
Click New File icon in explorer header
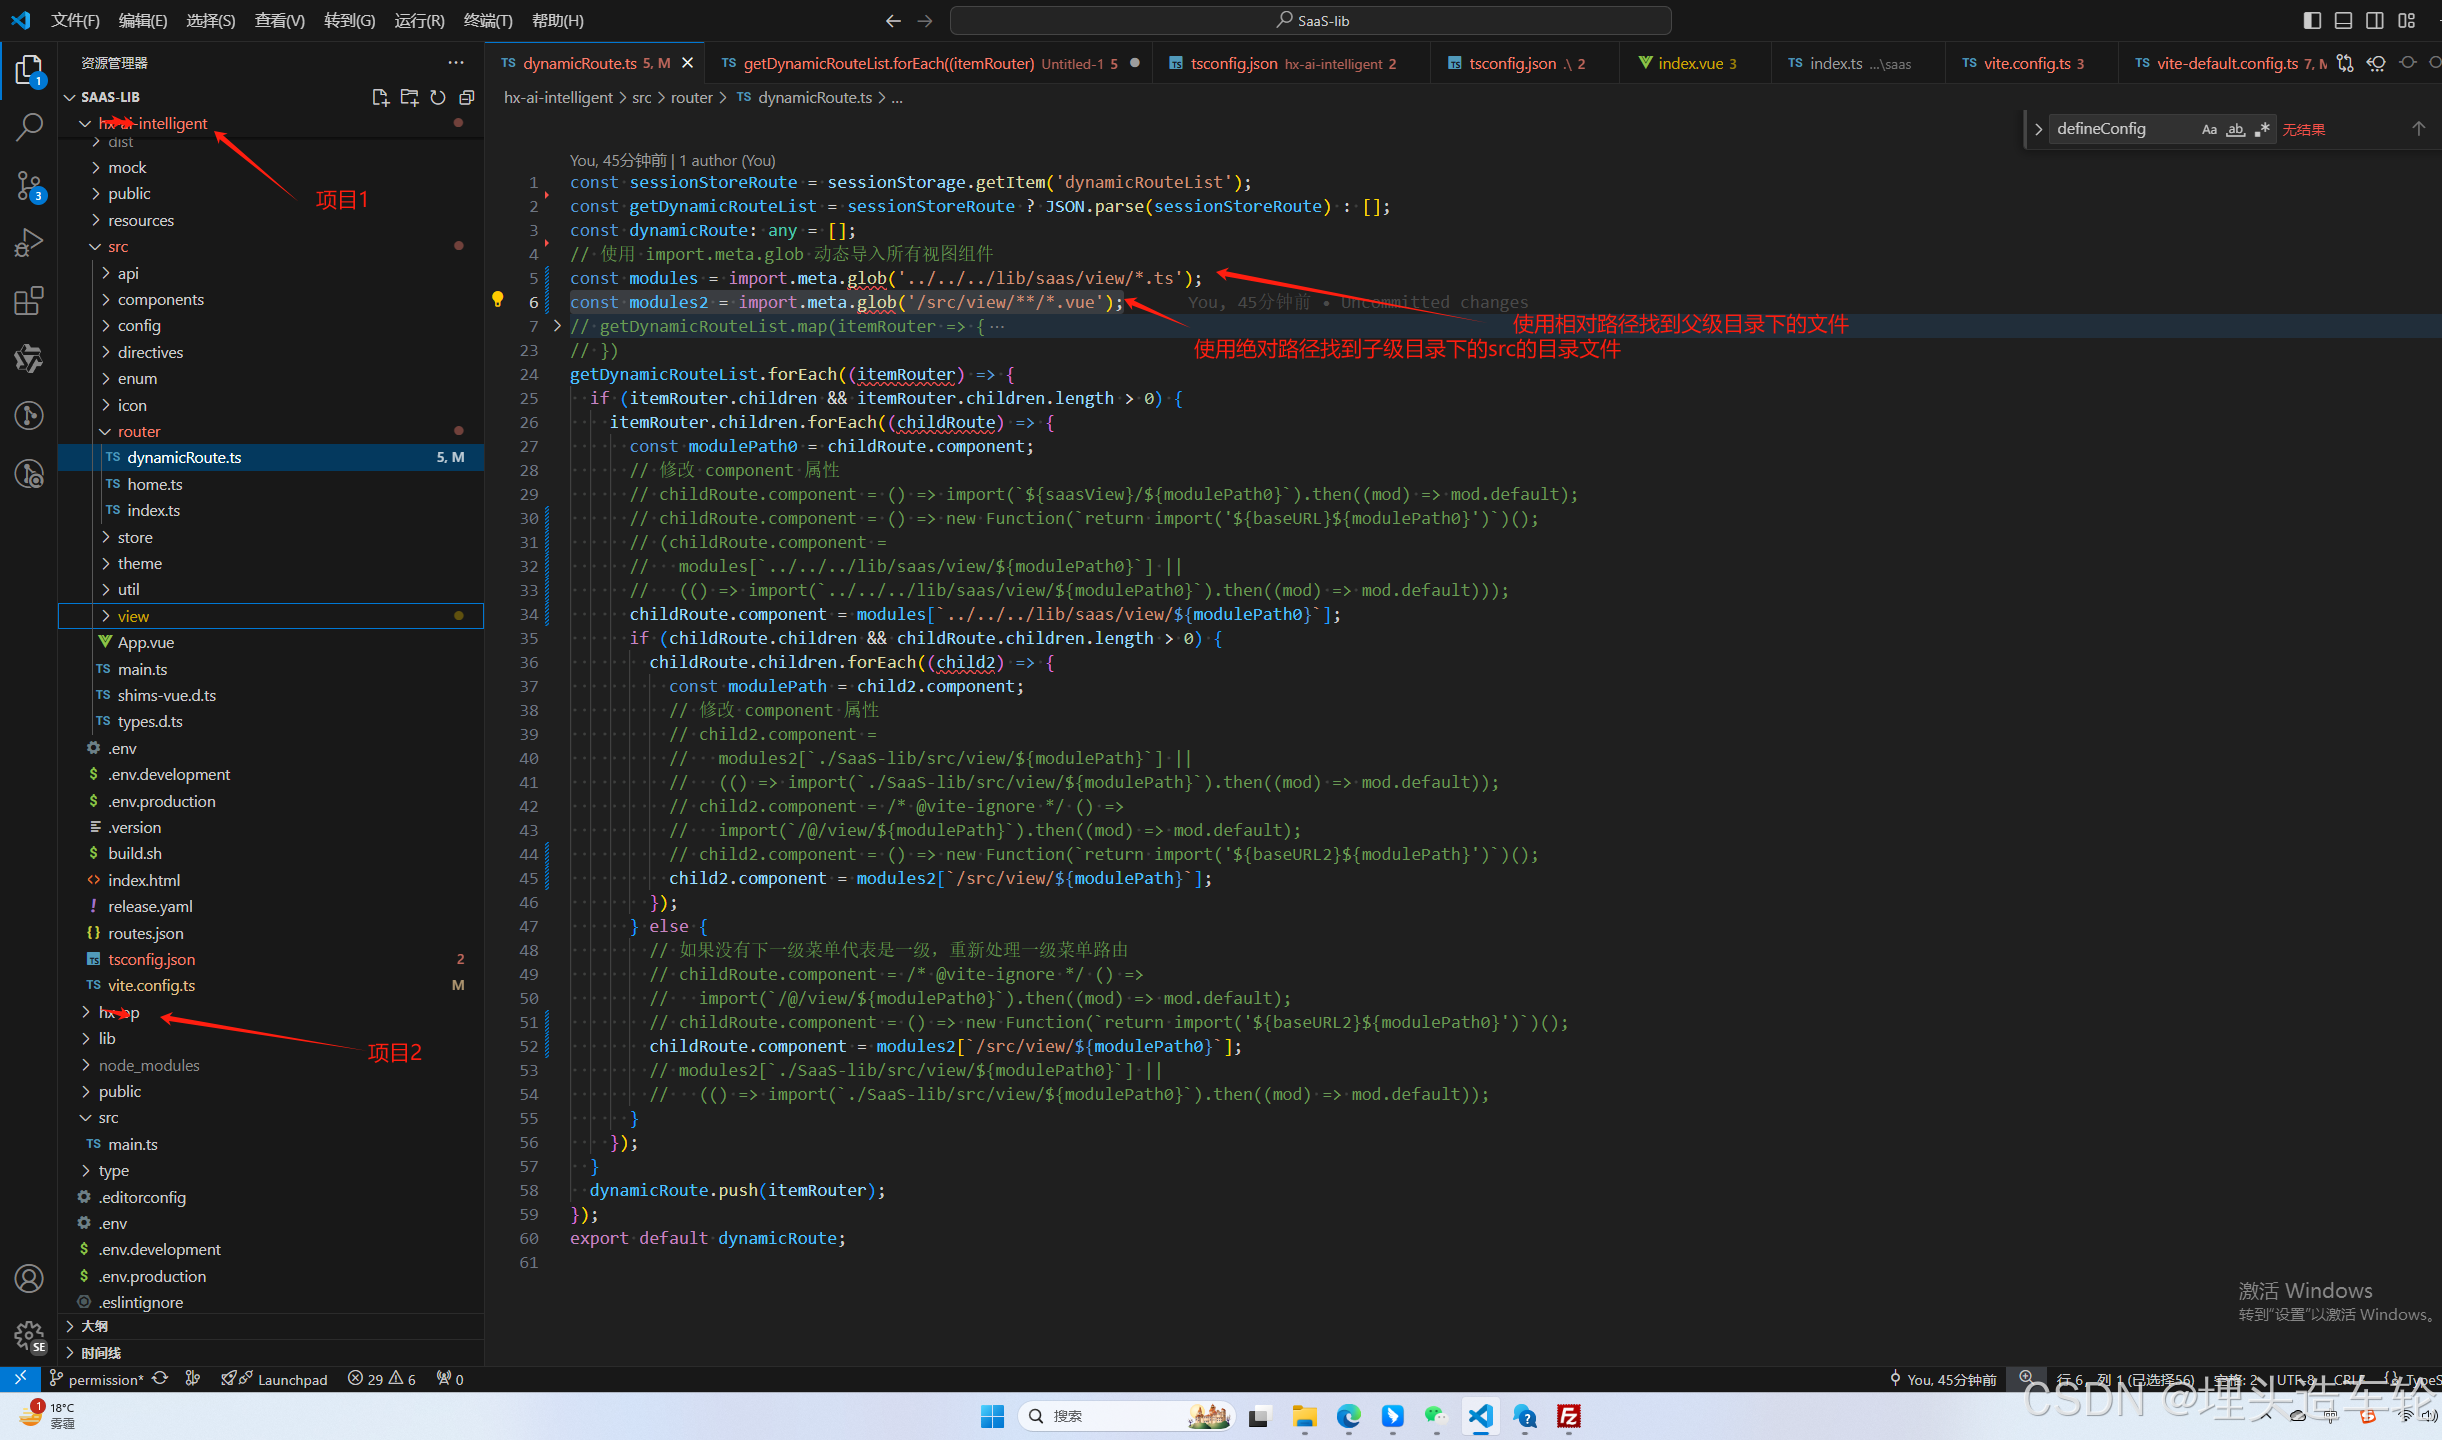380,97
